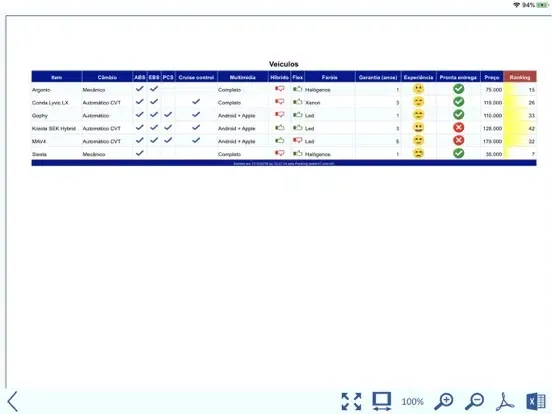Click the Experiência smiley in Kissia SEK Hybrid row
This screenshot has width=552, height=414.
click(418, 127)
